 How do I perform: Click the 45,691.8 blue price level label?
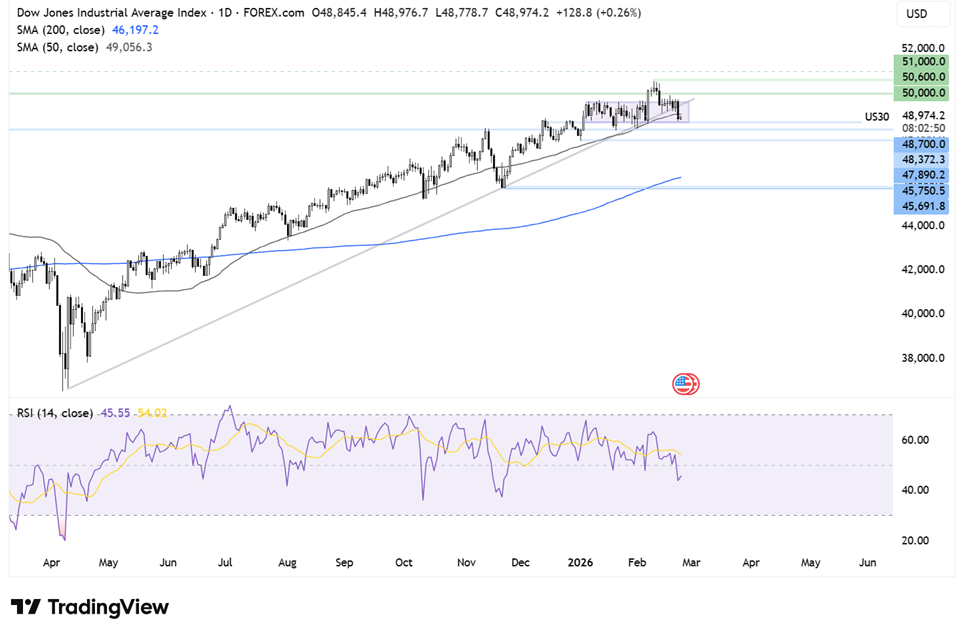pos(921,206)
